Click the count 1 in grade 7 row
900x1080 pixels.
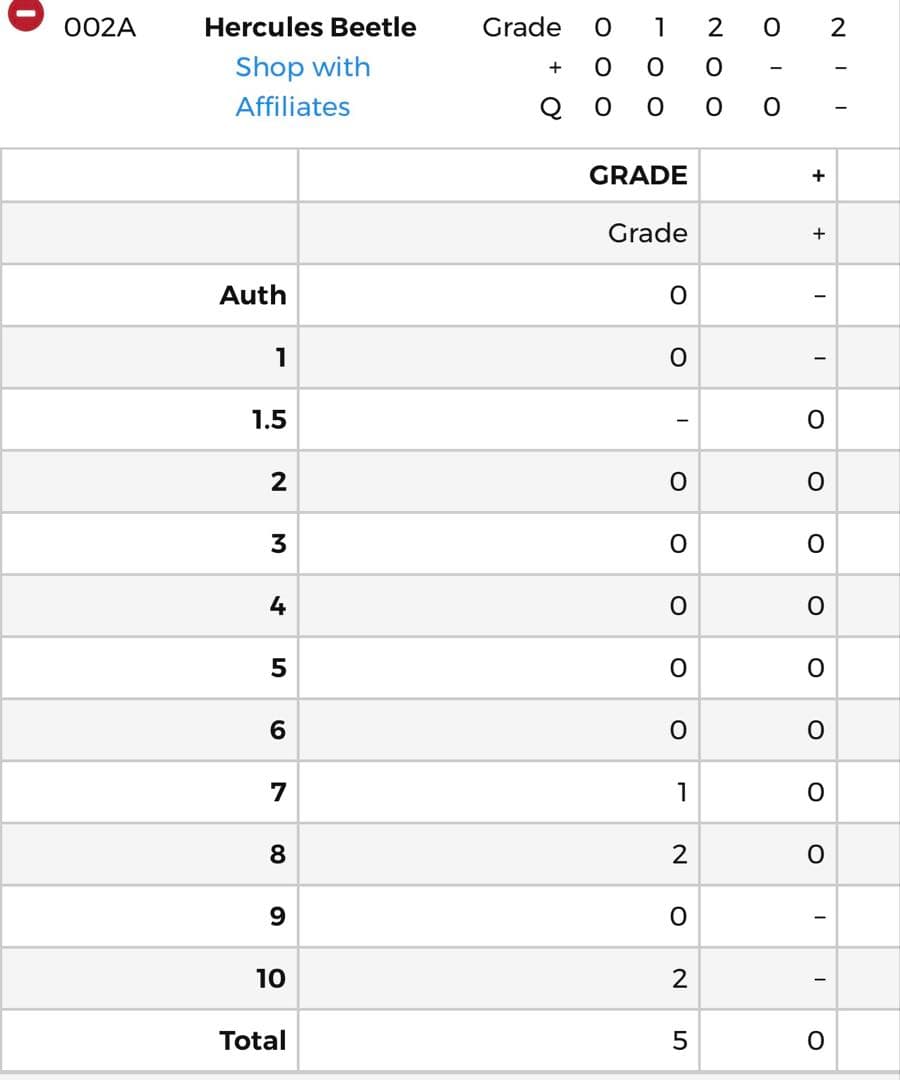coord(679,792)
